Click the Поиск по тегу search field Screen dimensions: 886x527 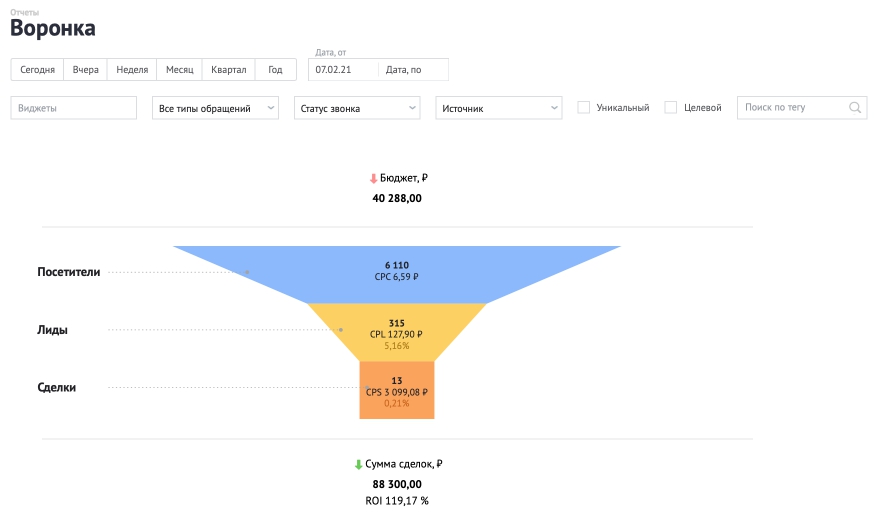[x=802, y=107]
